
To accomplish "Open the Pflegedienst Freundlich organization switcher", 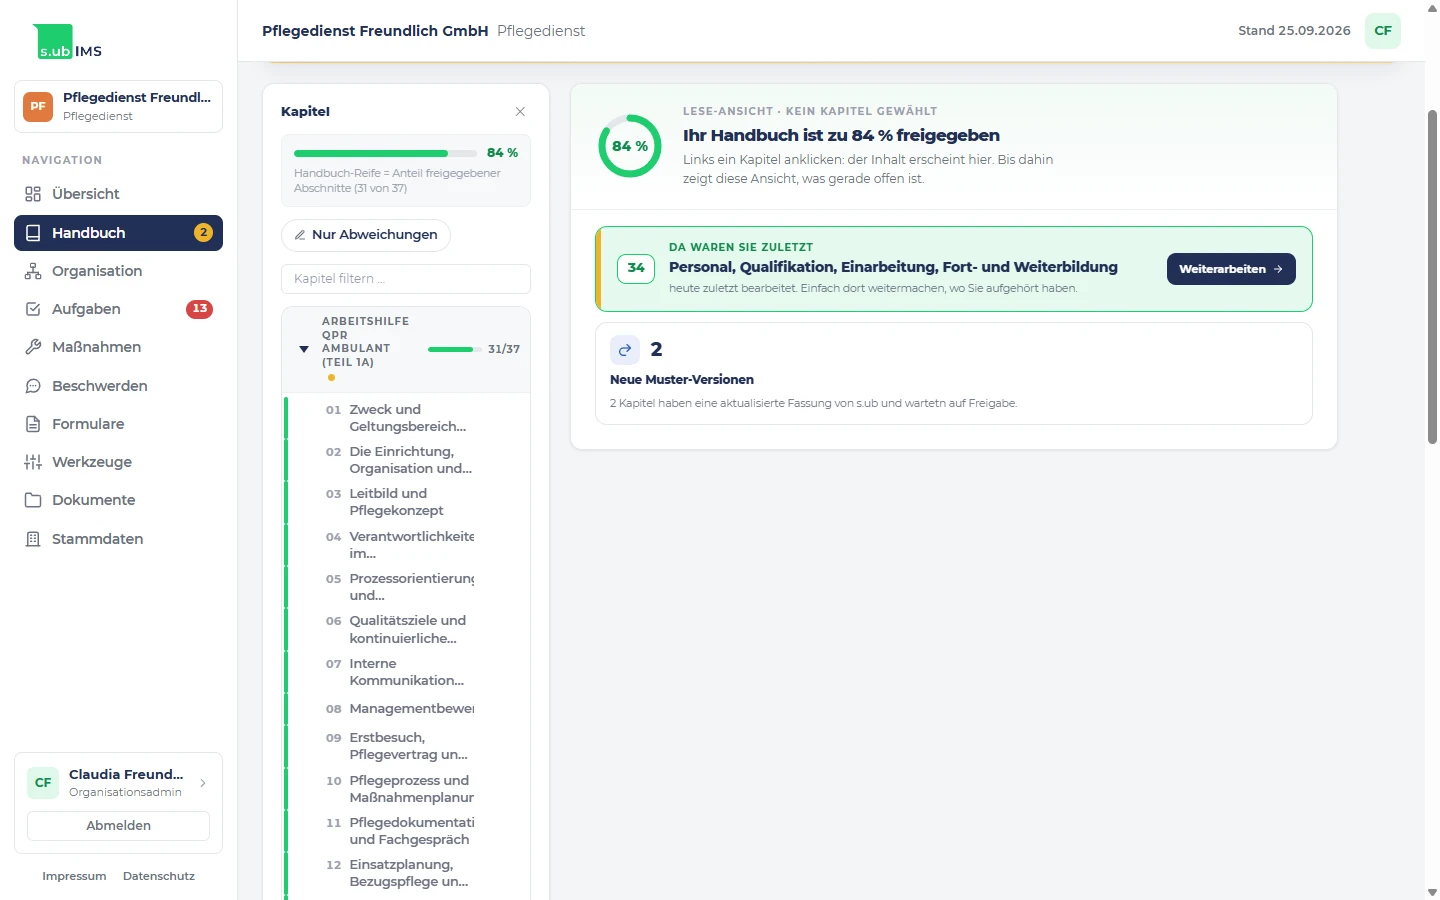I will [118, 106].
